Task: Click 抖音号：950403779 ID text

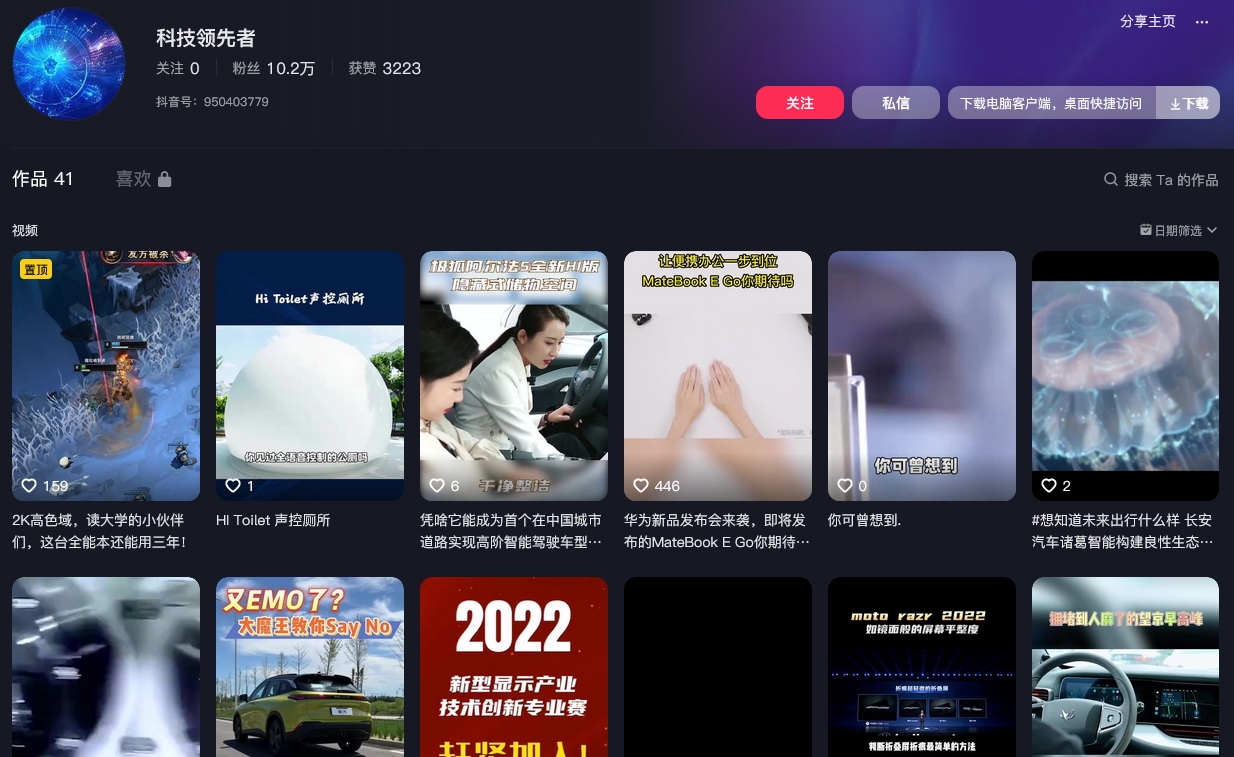Action: [x=212, y=102]
